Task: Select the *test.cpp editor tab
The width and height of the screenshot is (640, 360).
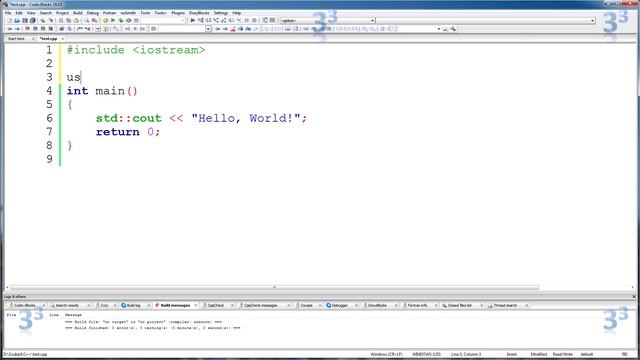Action: [x=49, y=39]
